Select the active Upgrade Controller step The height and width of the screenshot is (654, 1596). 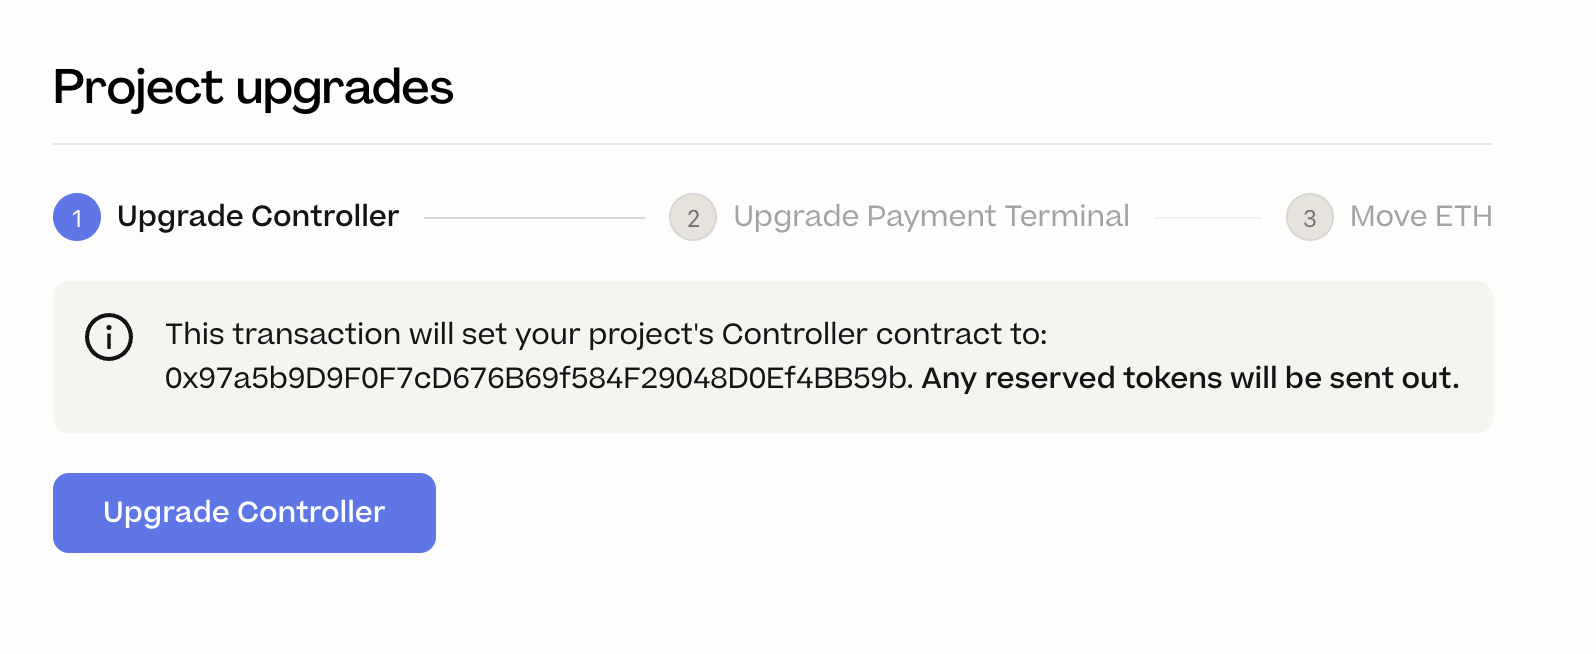257,216
